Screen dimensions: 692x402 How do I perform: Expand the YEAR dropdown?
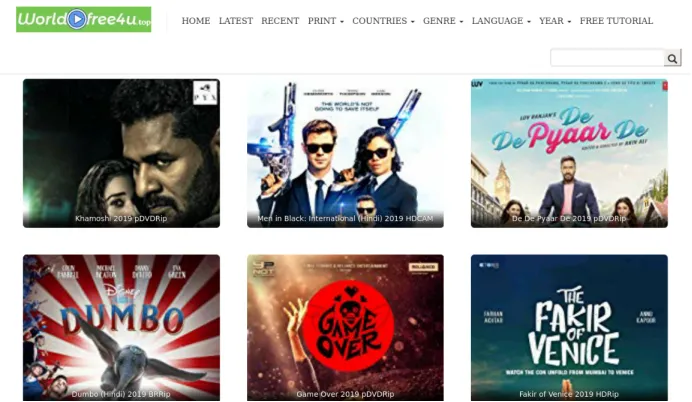555,21
